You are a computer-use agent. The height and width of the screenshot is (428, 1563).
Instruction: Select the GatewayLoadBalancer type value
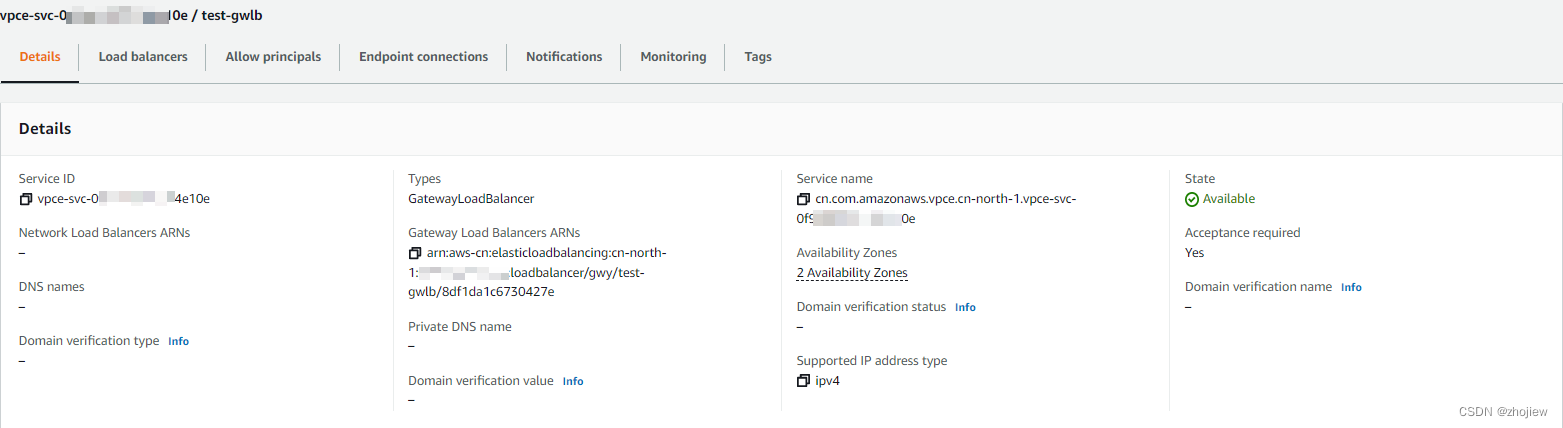pos(471,199)
